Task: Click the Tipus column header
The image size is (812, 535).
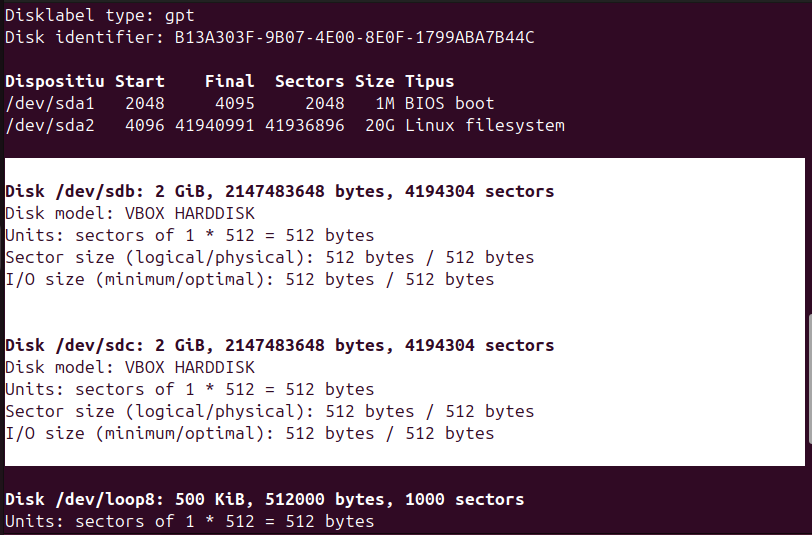Action: point(430,81)
